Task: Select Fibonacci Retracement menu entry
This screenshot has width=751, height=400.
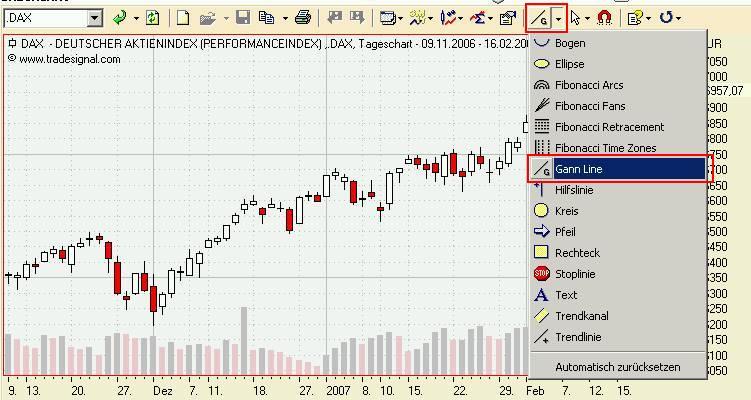Action: [617, 127]
